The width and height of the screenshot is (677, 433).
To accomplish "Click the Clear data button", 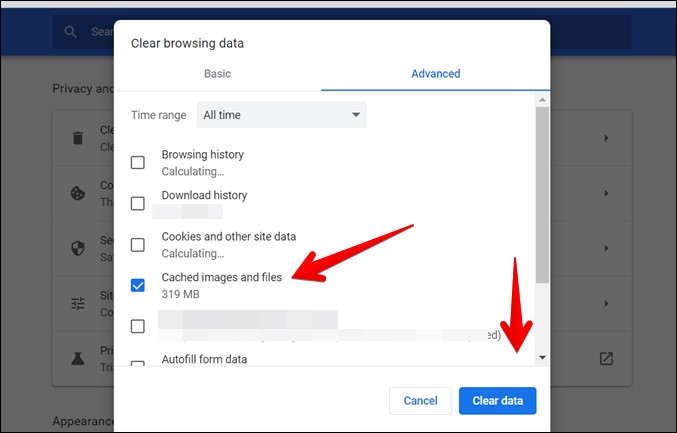I will click(497, 401).
